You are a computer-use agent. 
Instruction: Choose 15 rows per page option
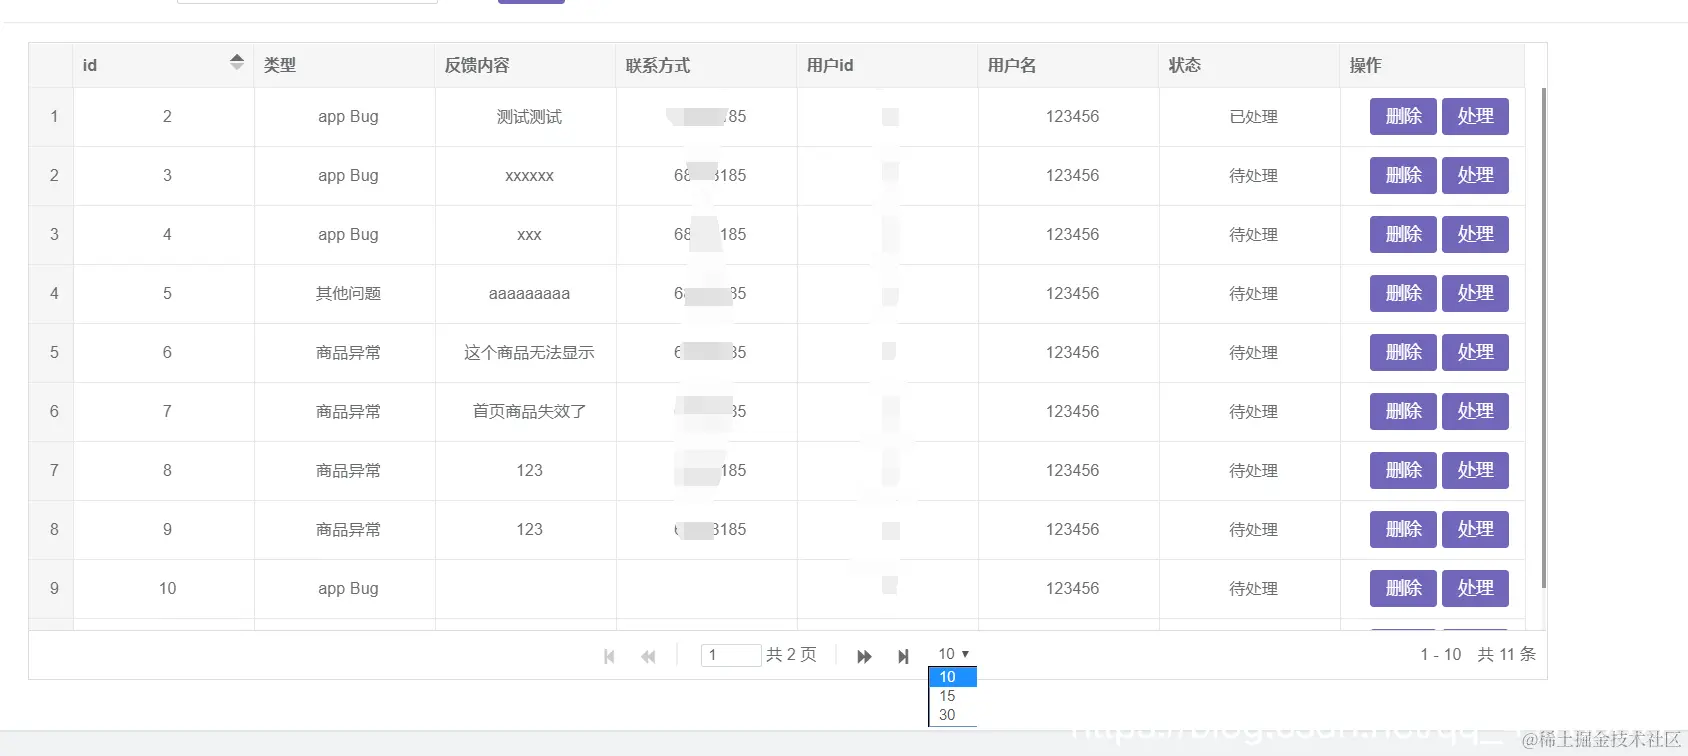pyautogui.click(x=953, y=696)
